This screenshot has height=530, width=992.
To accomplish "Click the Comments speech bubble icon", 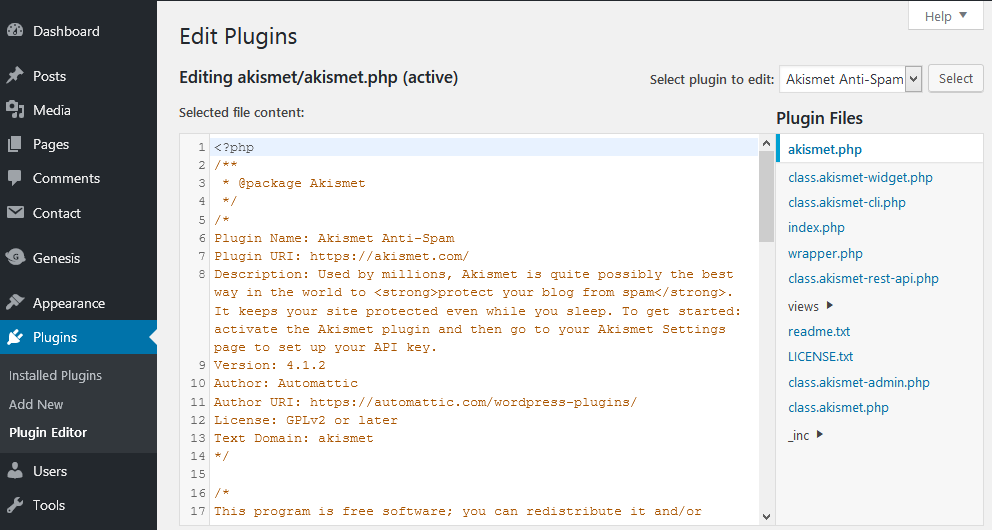I will 15,178.
